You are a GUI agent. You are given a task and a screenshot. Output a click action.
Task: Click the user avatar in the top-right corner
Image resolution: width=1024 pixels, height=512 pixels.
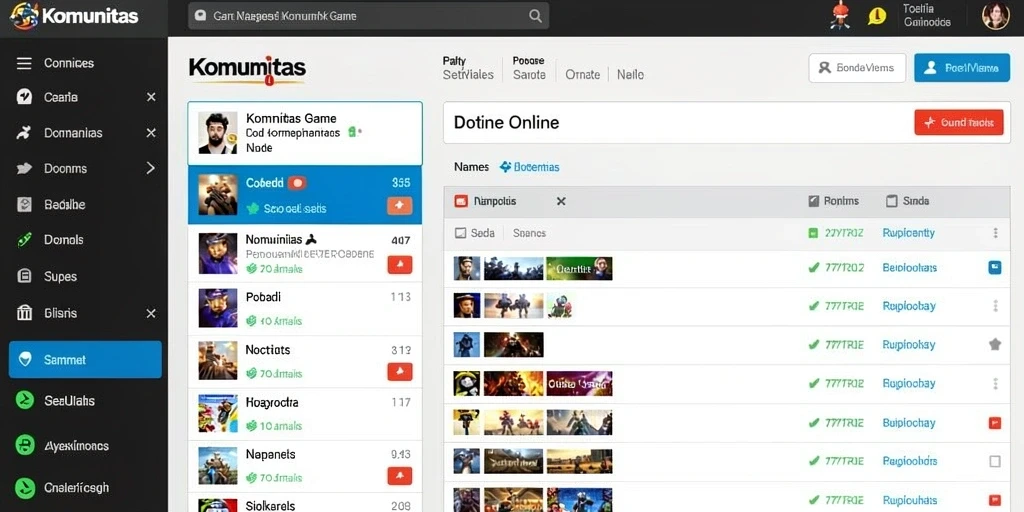996,16
